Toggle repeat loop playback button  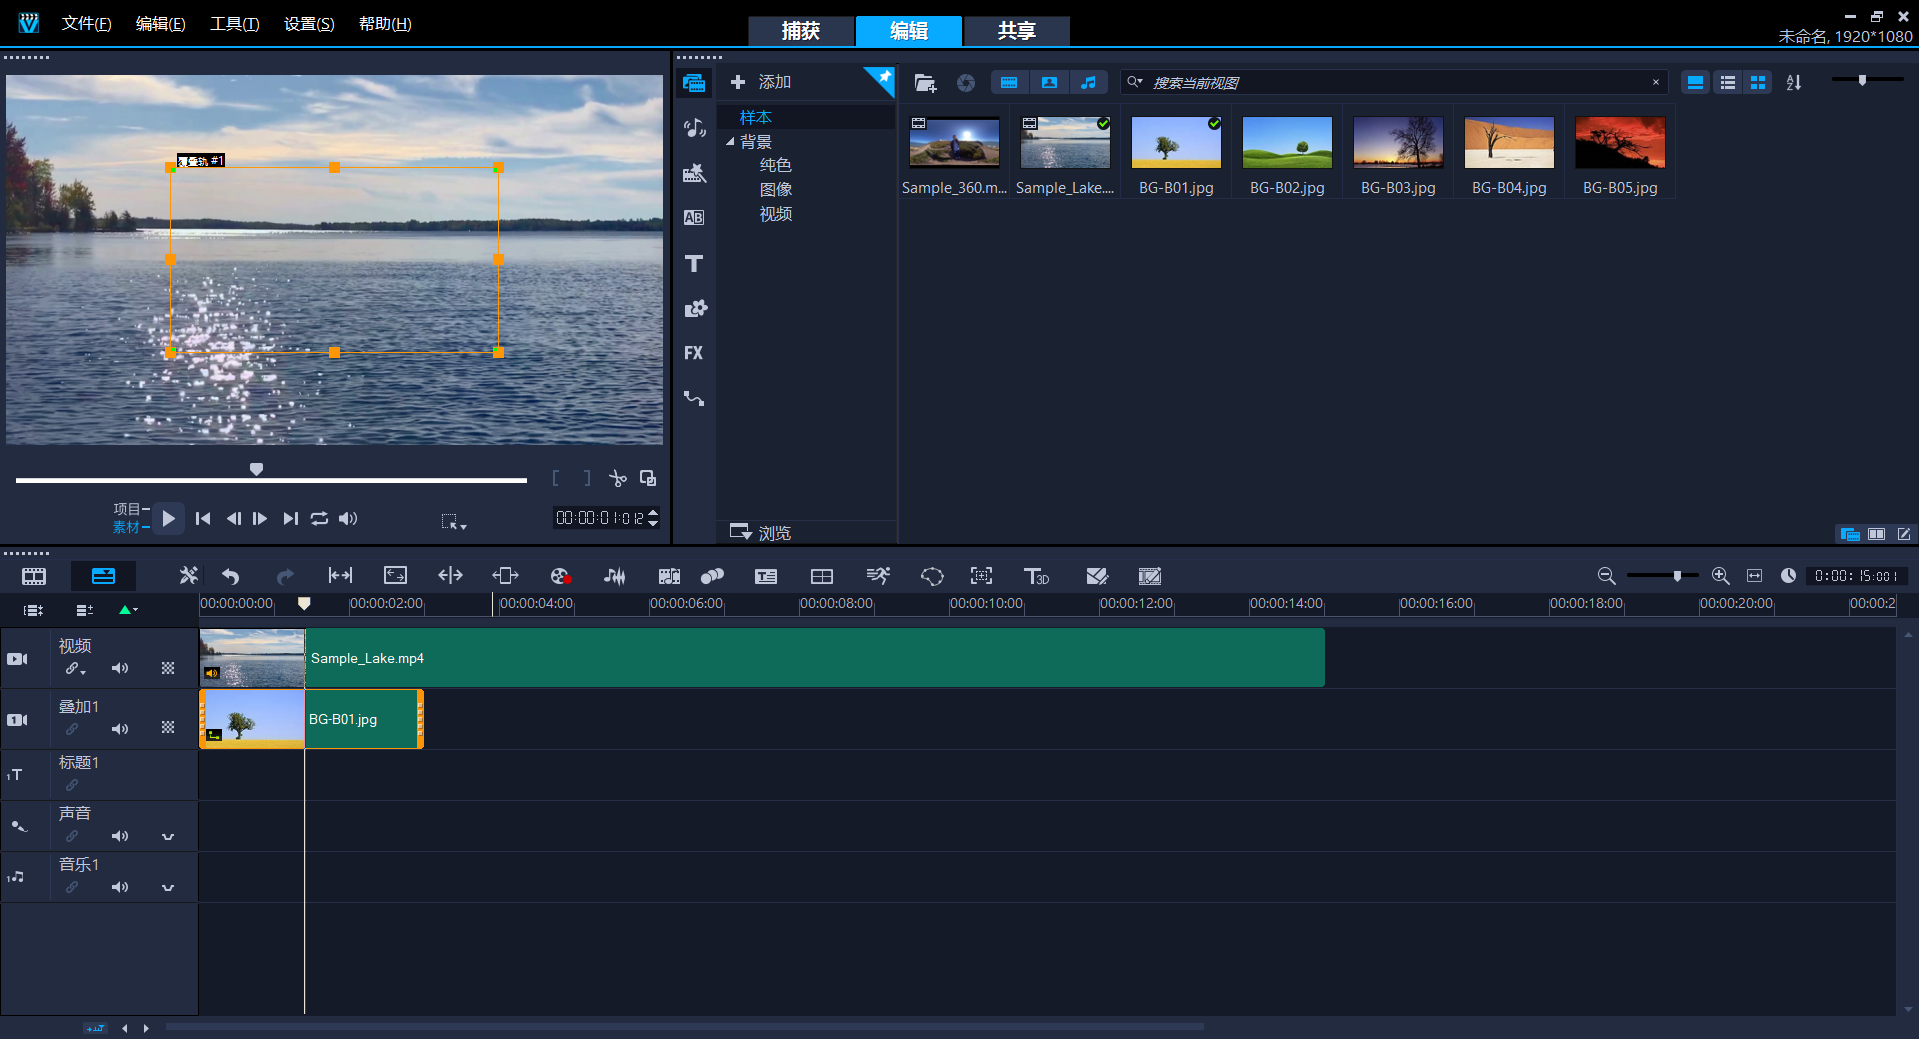tap(319, 518)
